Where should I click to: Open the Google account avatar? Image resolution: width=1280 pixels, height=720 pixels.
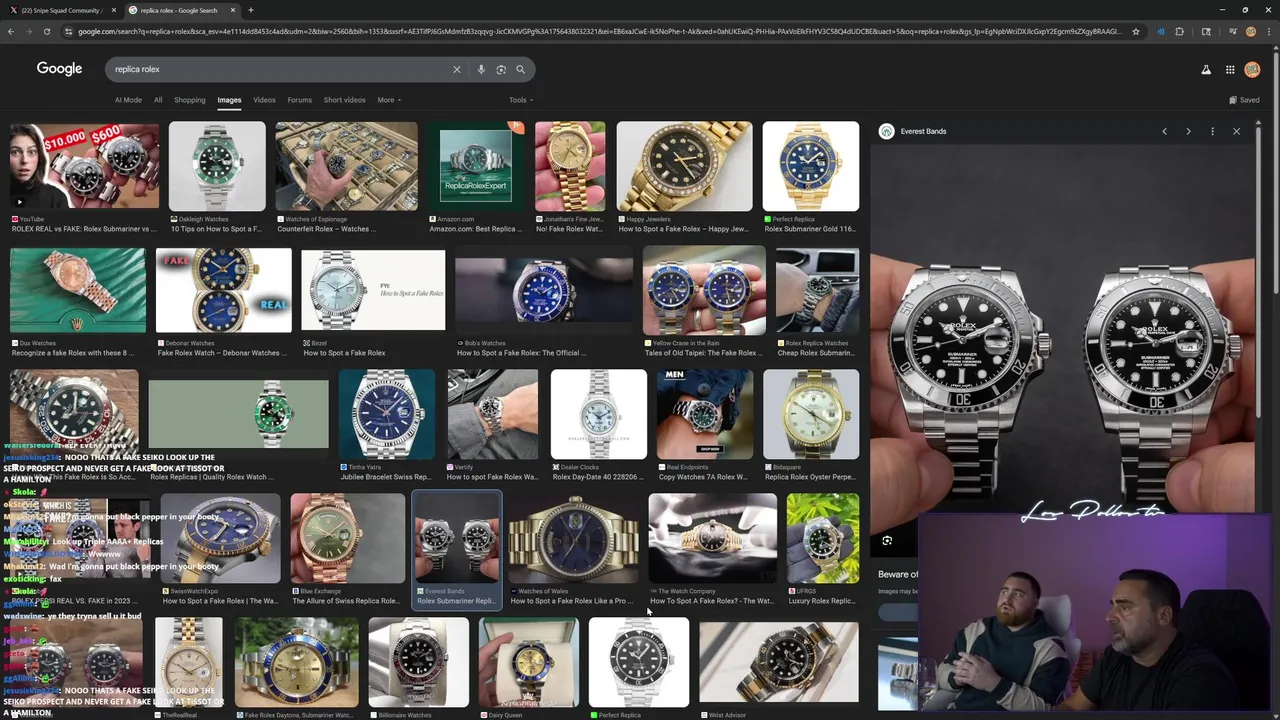point(1252,69)
